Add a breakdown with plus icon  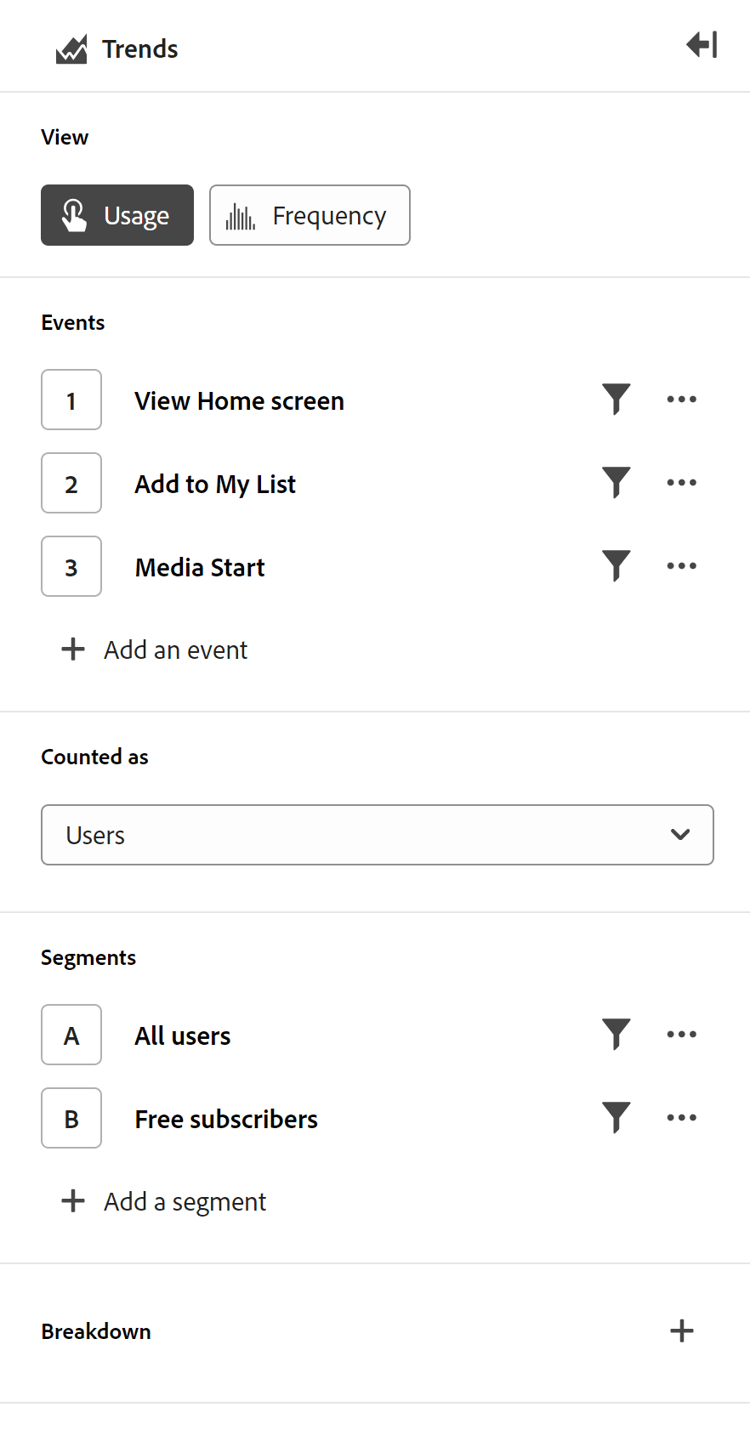(x=681, y=1331)
